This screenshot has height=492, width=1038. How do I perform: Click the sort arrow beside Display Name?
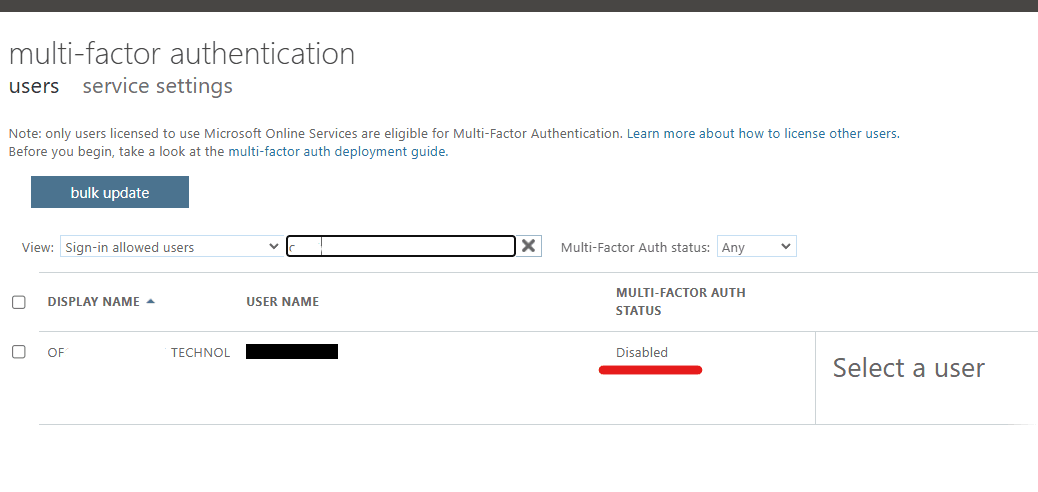[x=151, y=301]
